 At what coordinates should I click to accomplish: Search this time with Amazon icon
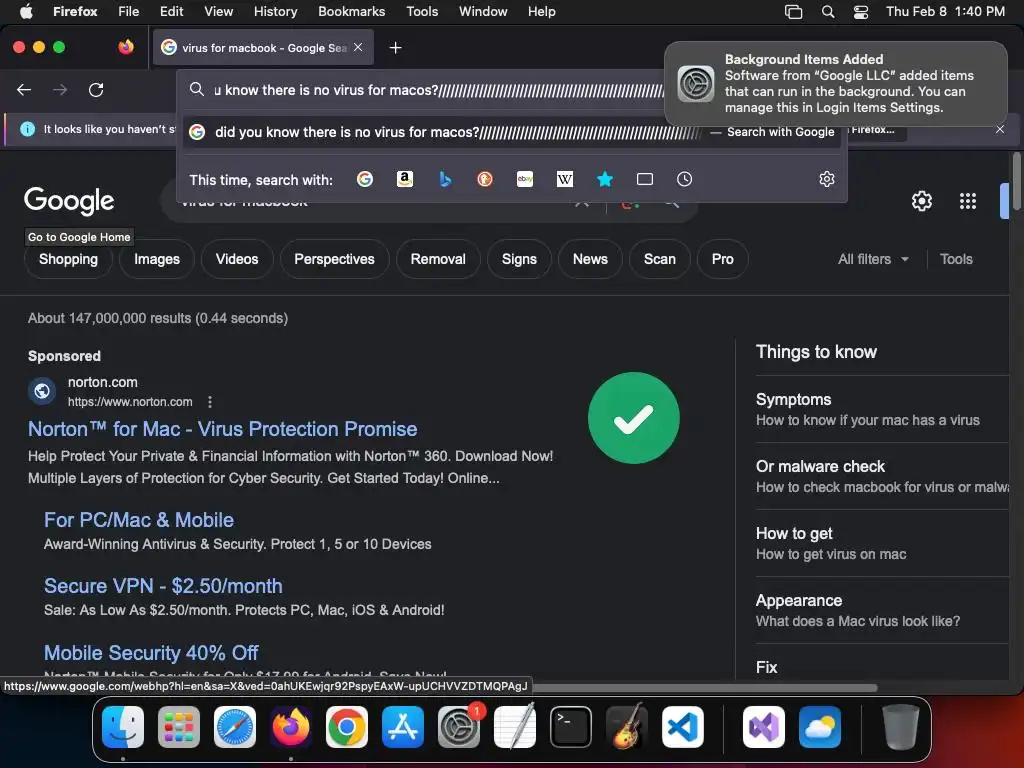pos(405,179)
